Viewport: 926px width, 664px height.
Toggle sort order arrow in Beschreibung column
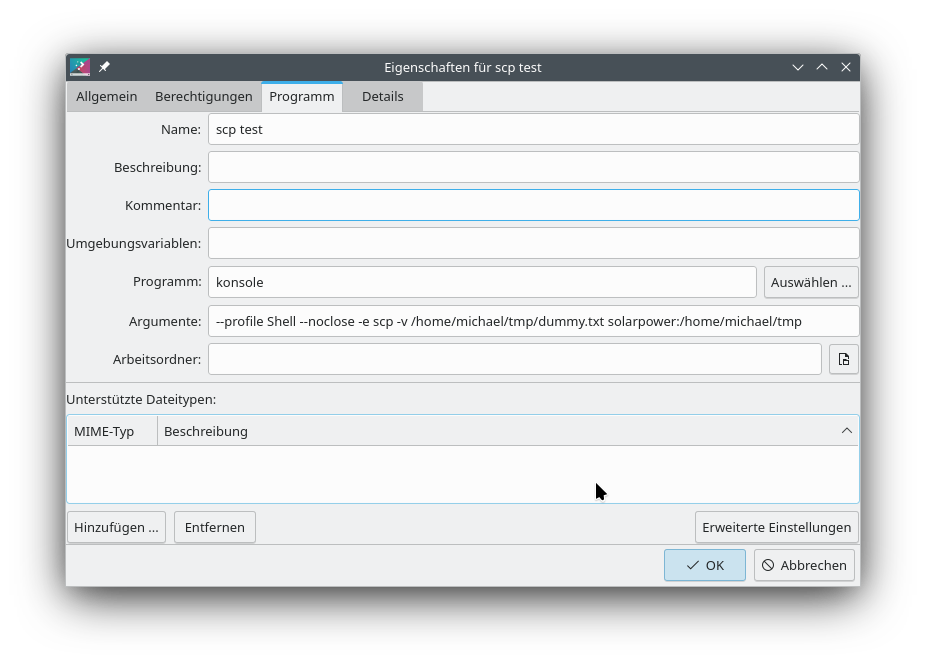click(x=846, y=431)
